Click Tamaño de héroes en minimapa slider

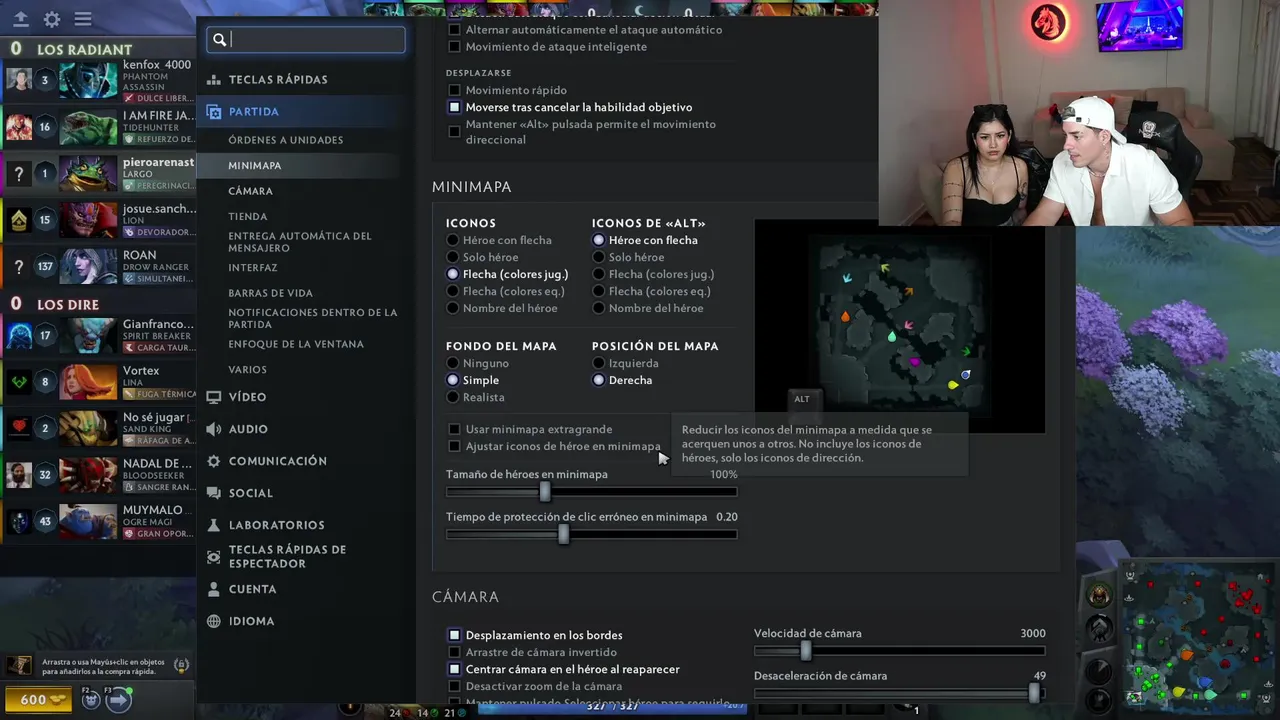tap(591, 492)
